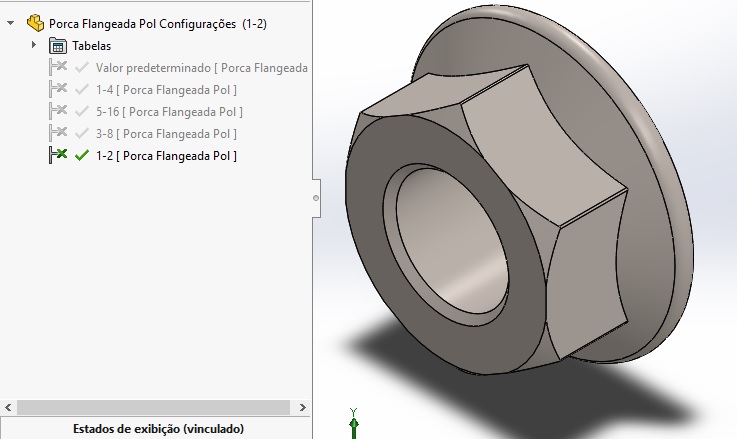Click the configuration icon of the 3-8 row
This screenshot has height=439, width=737.
tap(58, 133)
